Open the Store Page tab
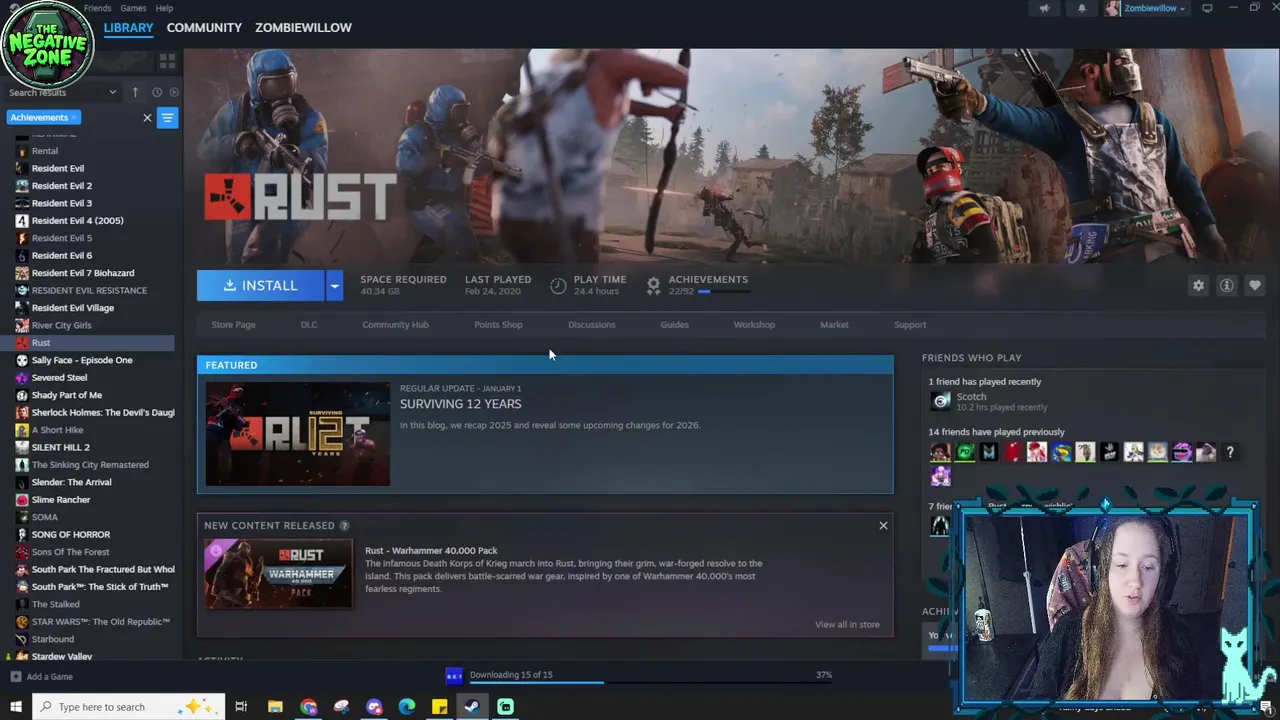Viewport: 1280px width, 720px height. (233, 325)
